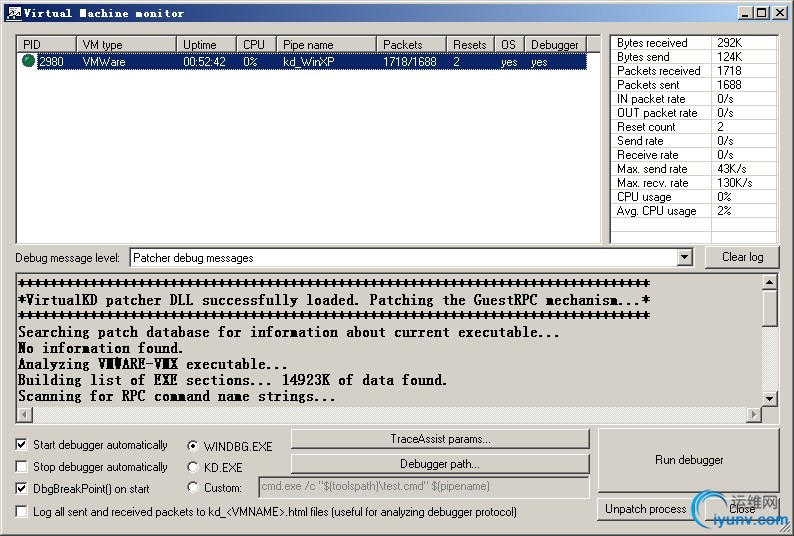Sort VM list by PID column header

pos(47,45)
